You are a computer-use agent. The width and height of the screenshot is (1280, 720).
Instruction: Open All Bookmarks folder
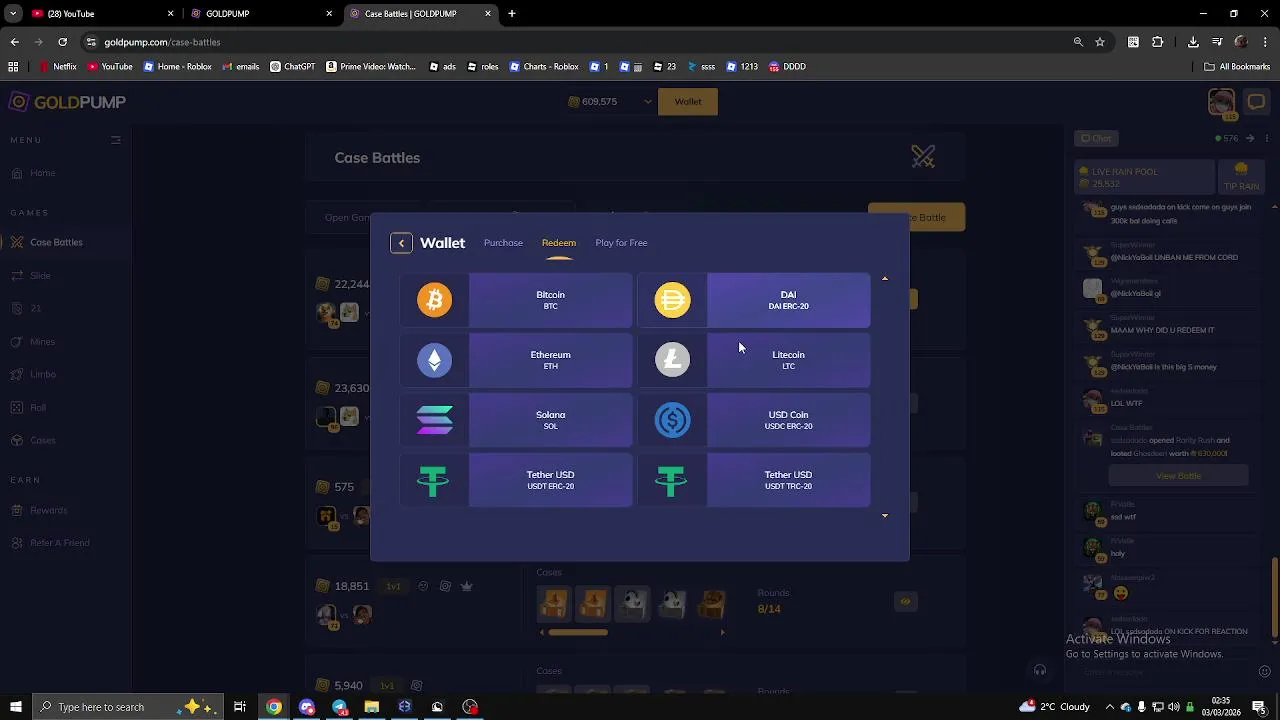click(x=1237, y=67)
